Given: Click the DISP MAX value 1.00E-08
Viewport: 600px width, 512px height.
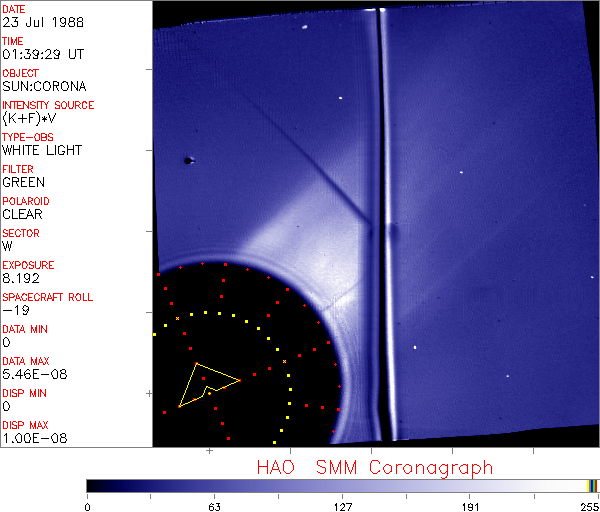Looking at the screenshot, I should (x=33, y=438).
